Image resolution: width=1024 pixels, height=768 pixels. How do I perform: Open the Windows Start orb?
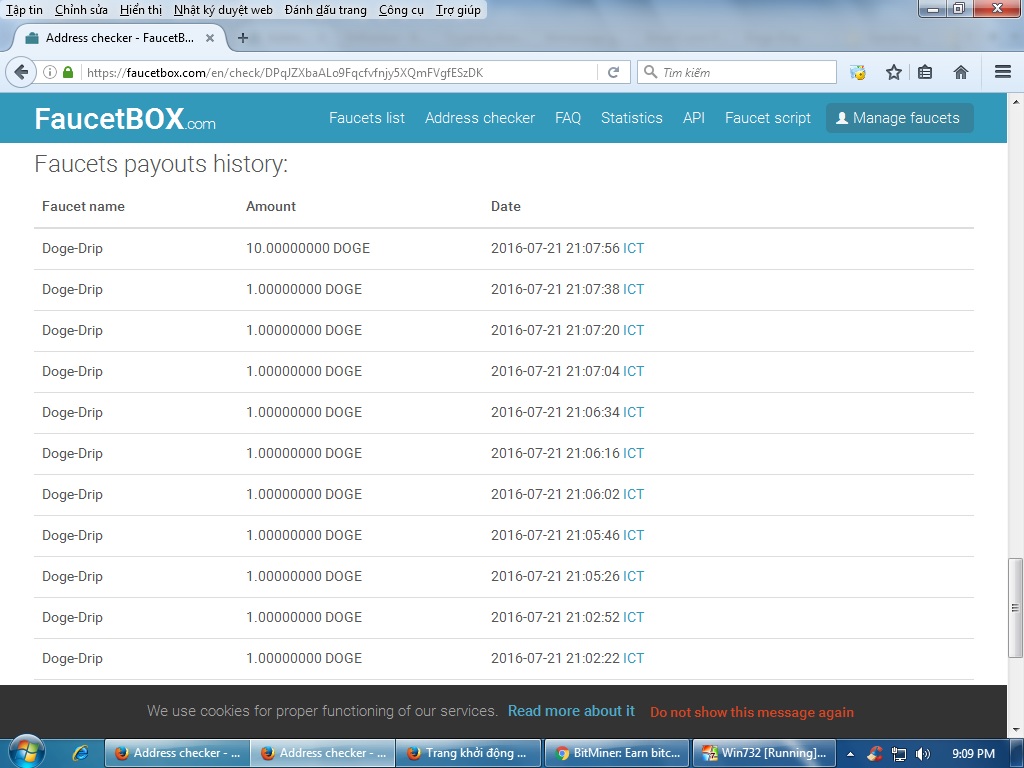point(26,752)
